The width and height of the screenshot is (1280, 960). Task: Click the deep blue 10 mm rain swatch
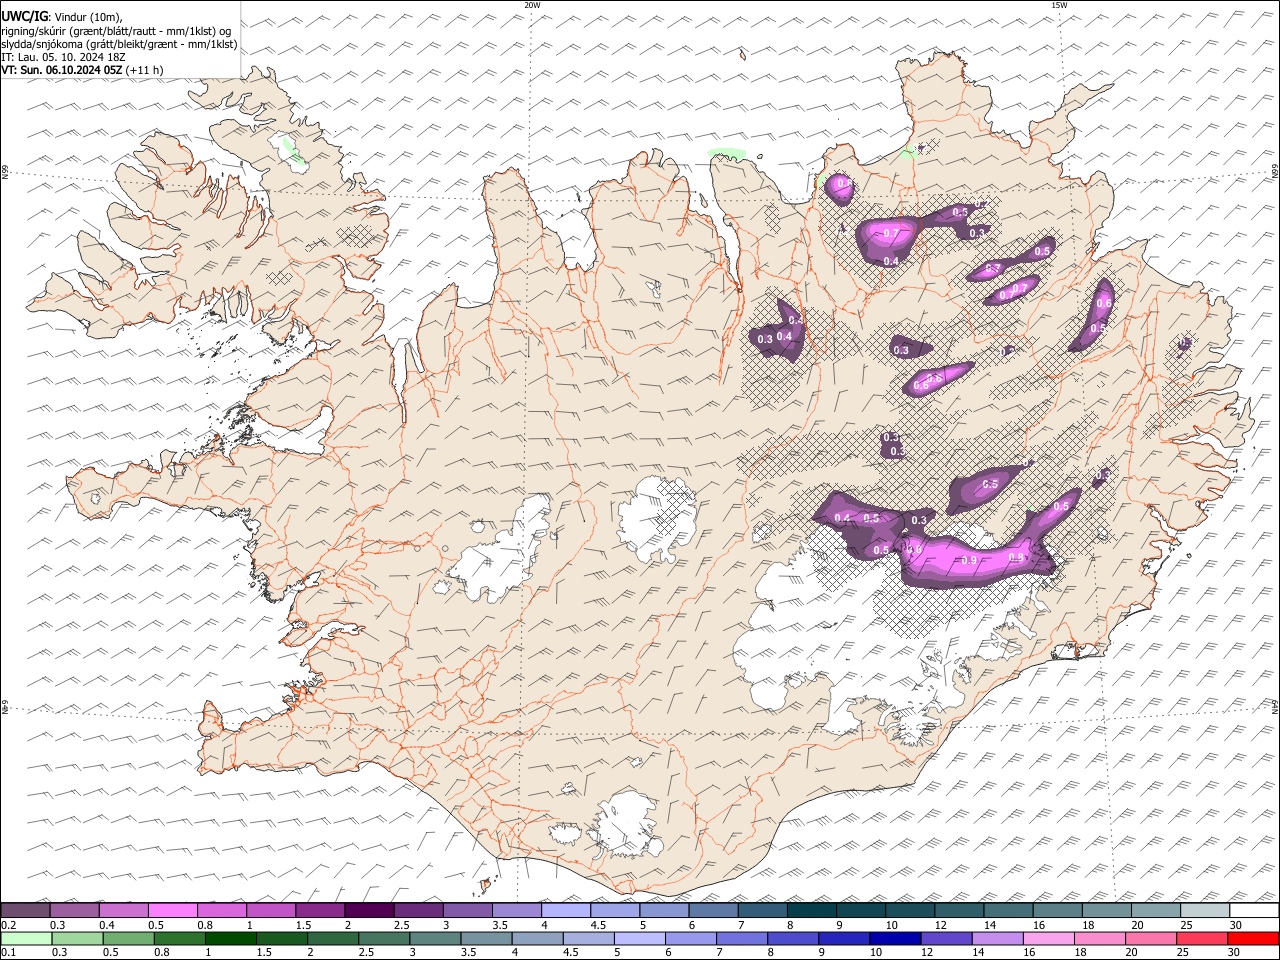895,938
